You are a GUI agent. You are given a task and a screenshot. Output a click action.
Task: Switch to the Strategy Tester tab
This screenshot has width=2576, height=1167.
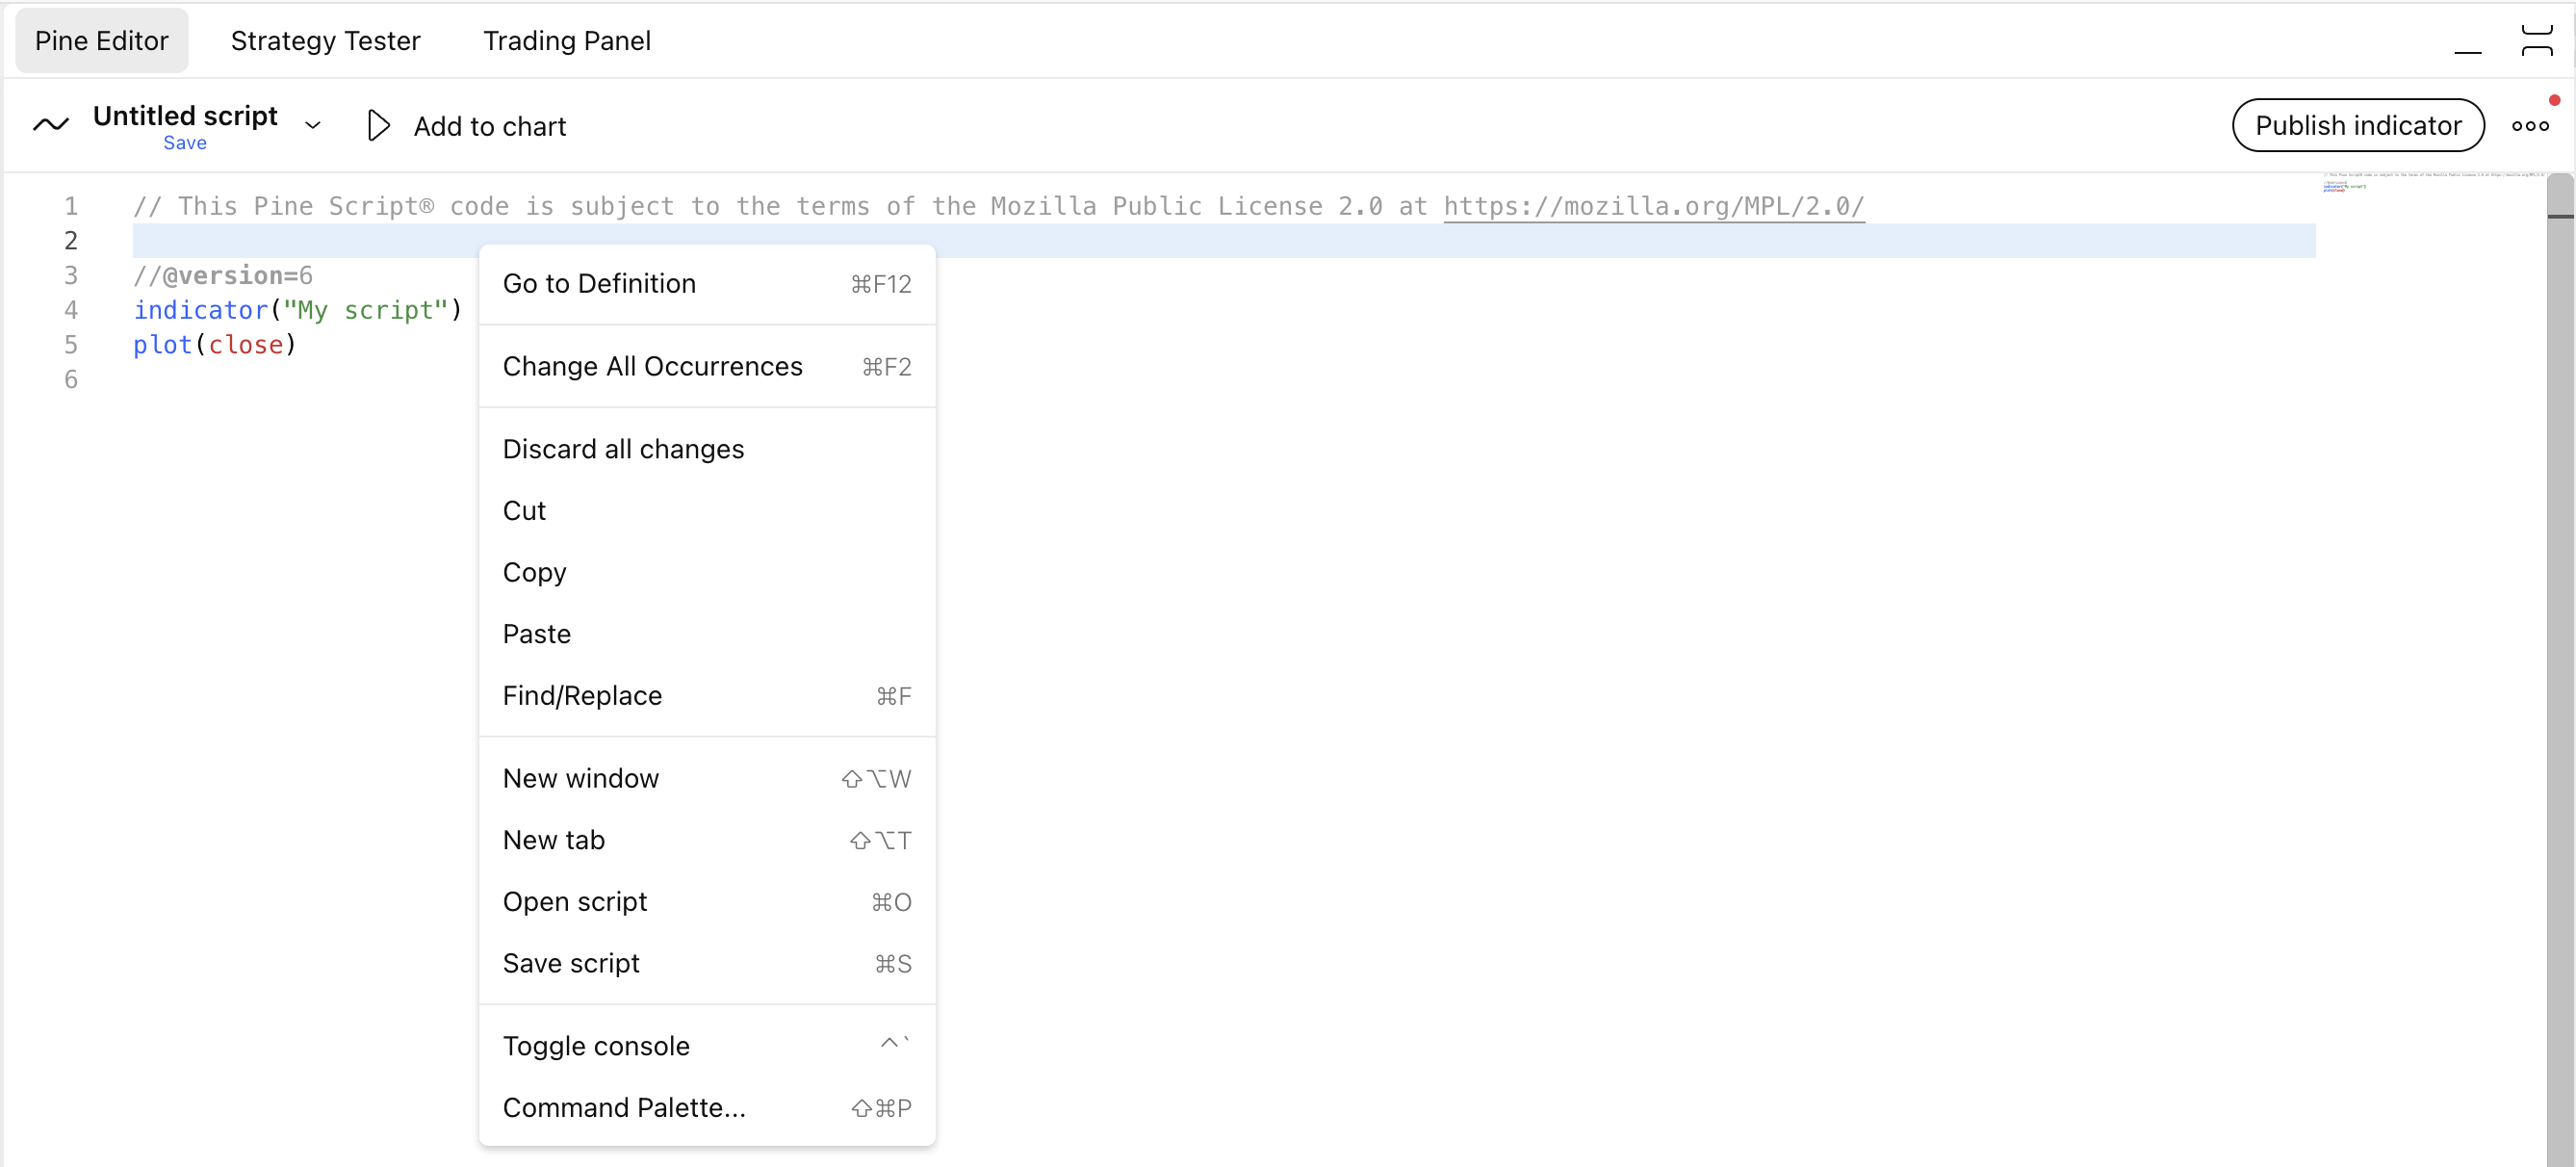(x=325, y=41)
